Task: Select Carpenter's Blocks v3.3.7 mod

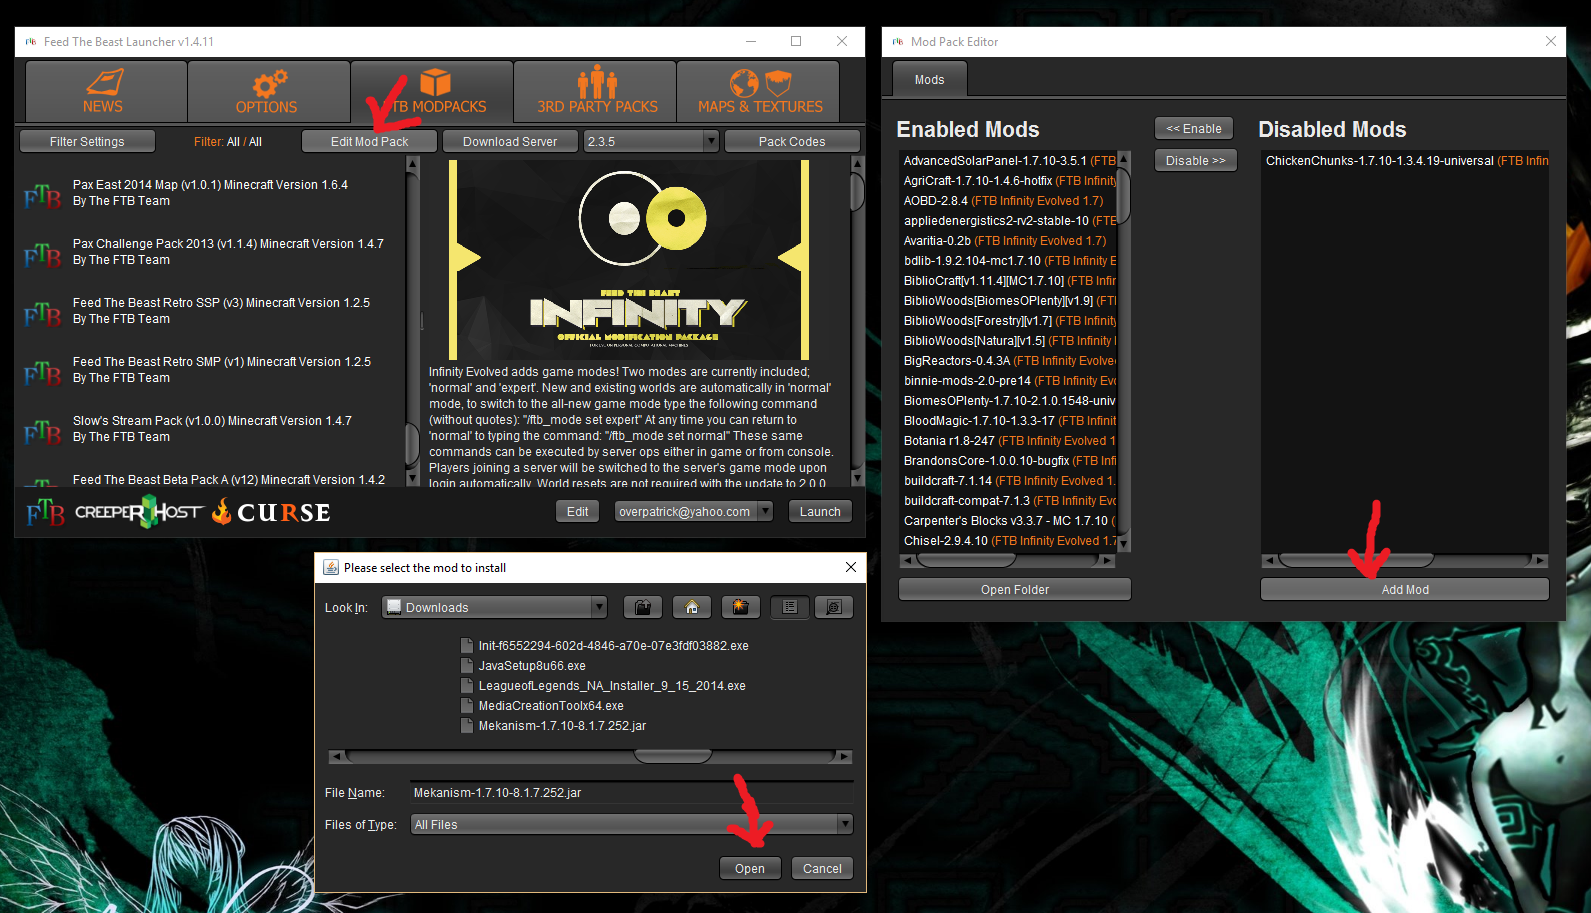Action: pyautogui.click(x=1009, y=521)
